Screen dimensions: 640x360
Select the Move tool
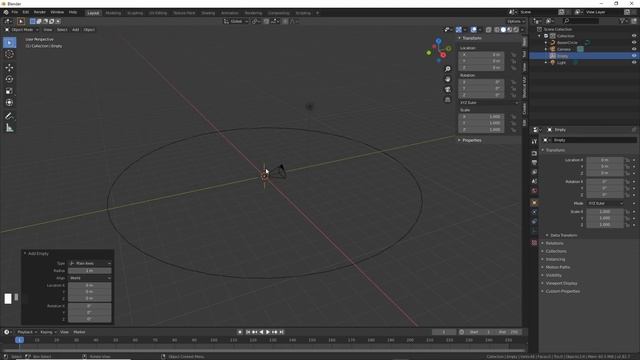(x=9, y=68)
